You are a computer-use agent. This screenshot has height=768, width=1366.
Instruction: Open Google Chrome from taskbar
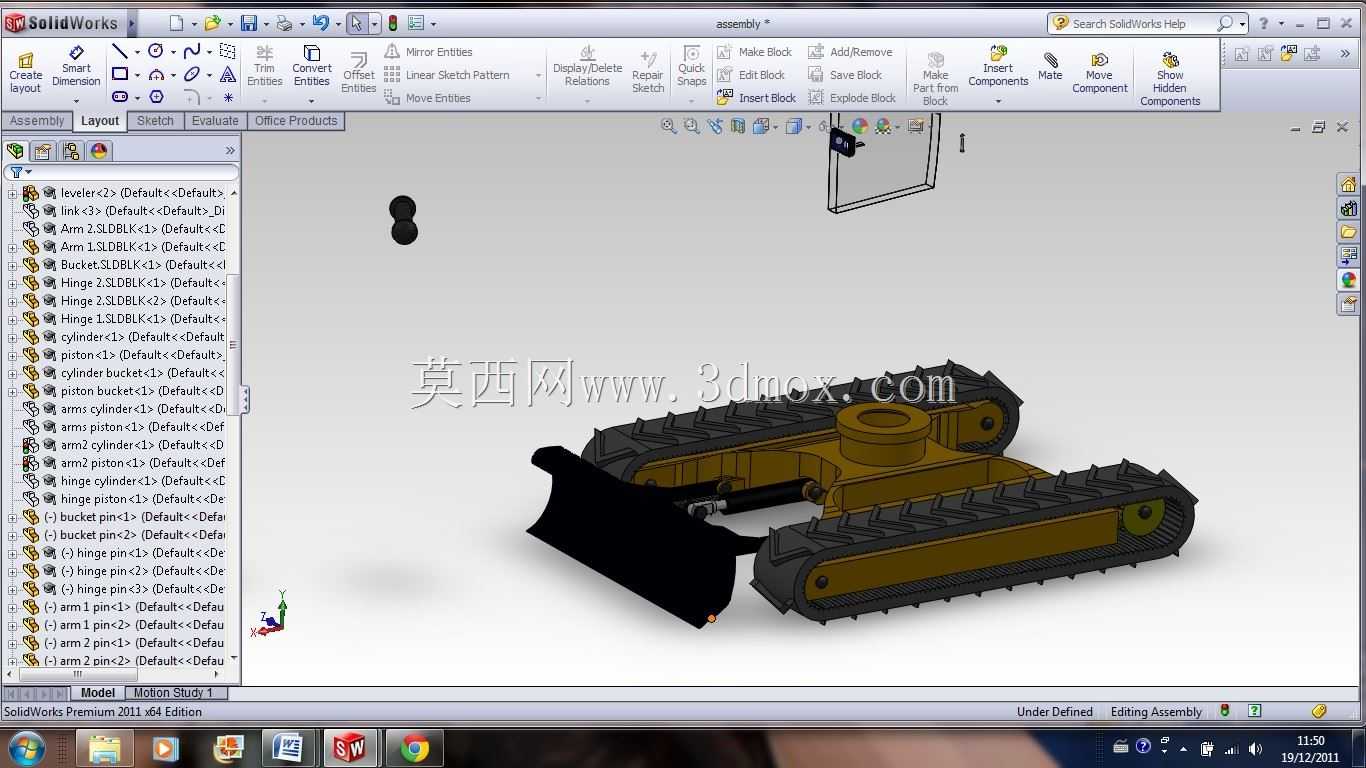point(414,748)
